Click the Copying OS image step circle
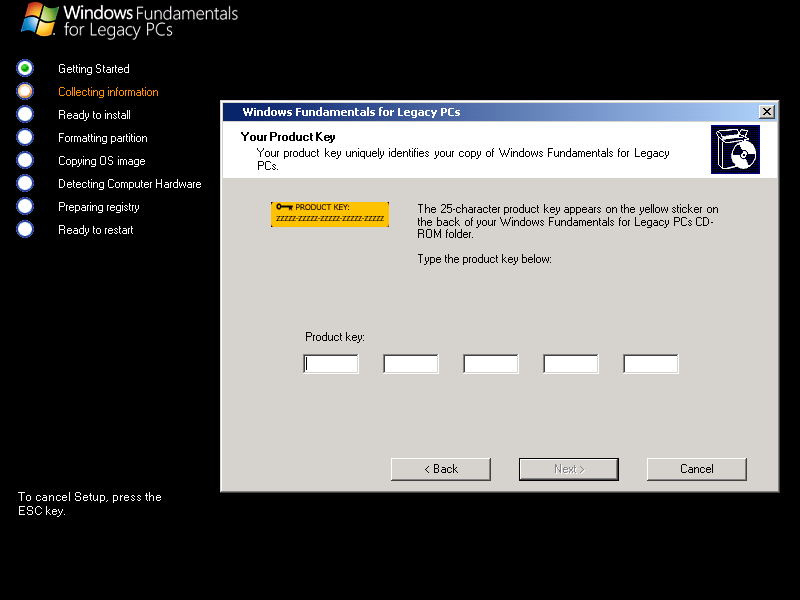The image size is (800, 600). pos(25,160)
